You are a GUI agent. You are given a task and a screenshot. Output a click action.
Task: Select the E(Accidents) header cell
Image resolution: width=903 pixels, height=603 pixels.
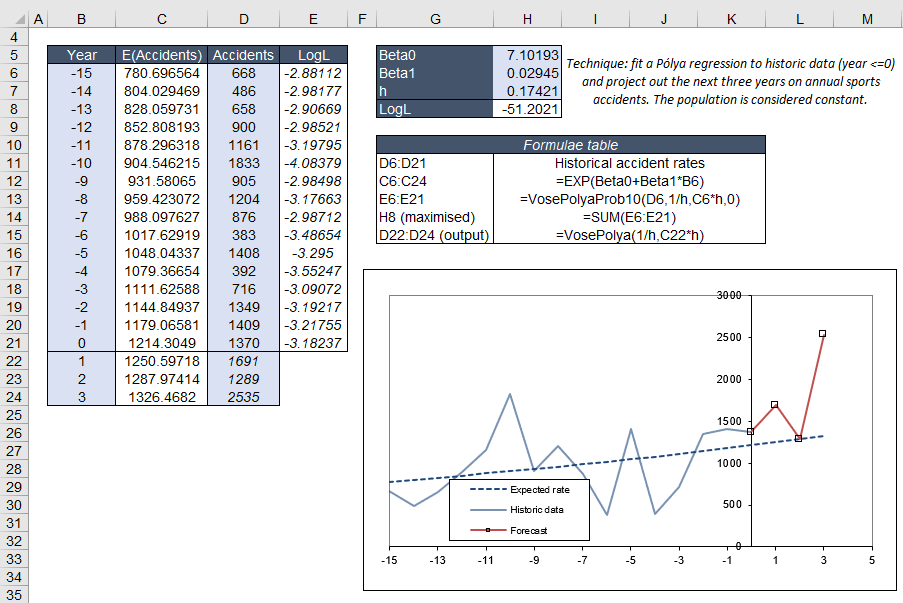161,55
